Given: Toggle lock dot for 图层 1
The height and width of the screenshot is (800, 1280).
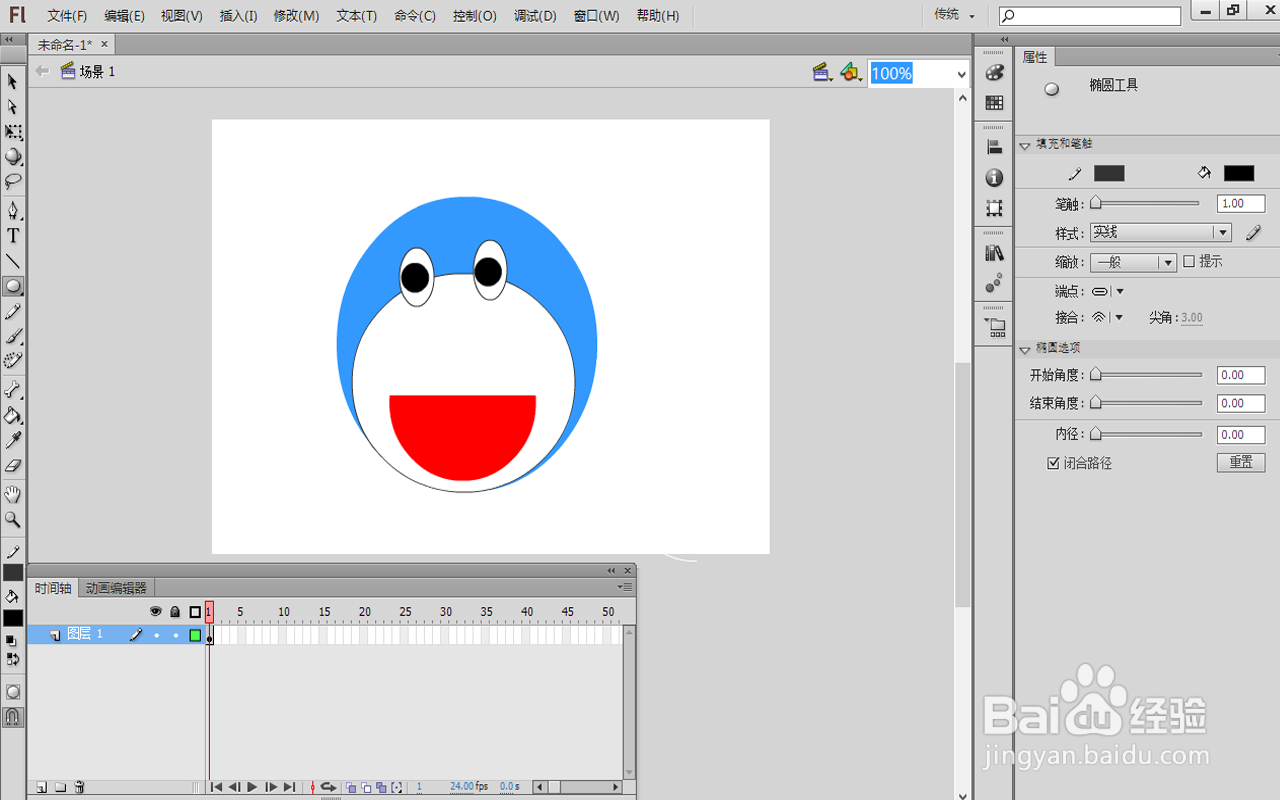Looking at the screenshot, I should click(175, 635).
